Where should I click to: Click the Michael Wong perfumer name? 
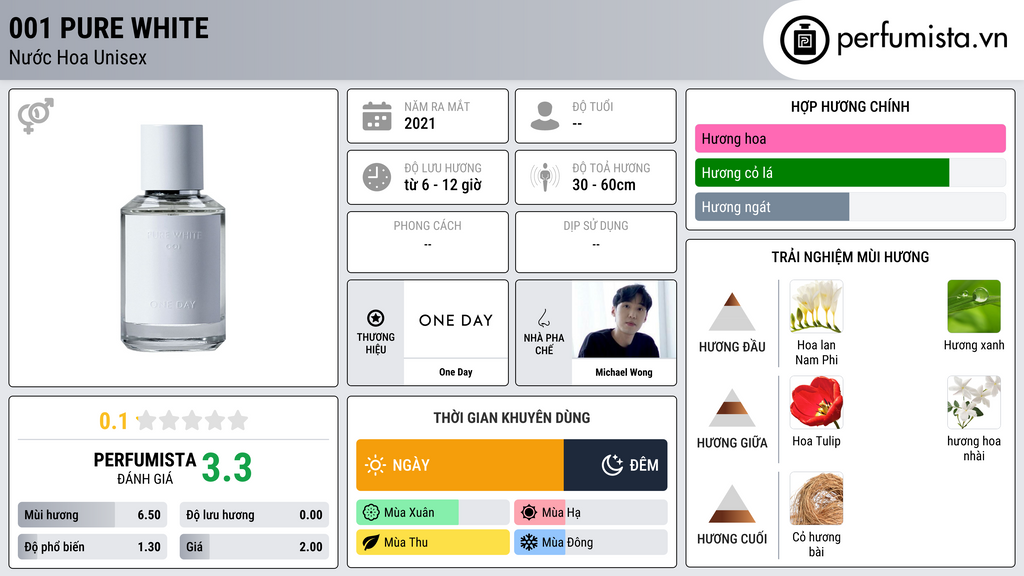tap(624, 372)
